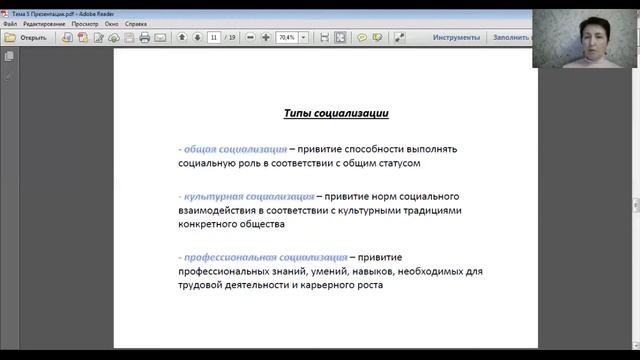Screen dimensions: 640x360
Task: Open the Редактирование menu
Action: [44, 24]
